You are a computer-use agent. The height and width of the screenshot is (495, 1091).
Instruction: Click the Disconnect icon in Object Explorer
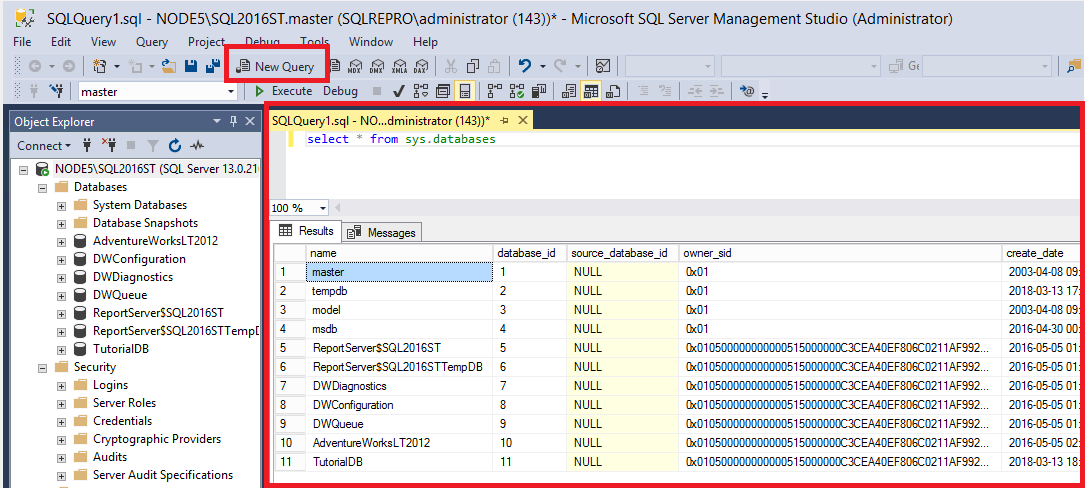(109, 145)
